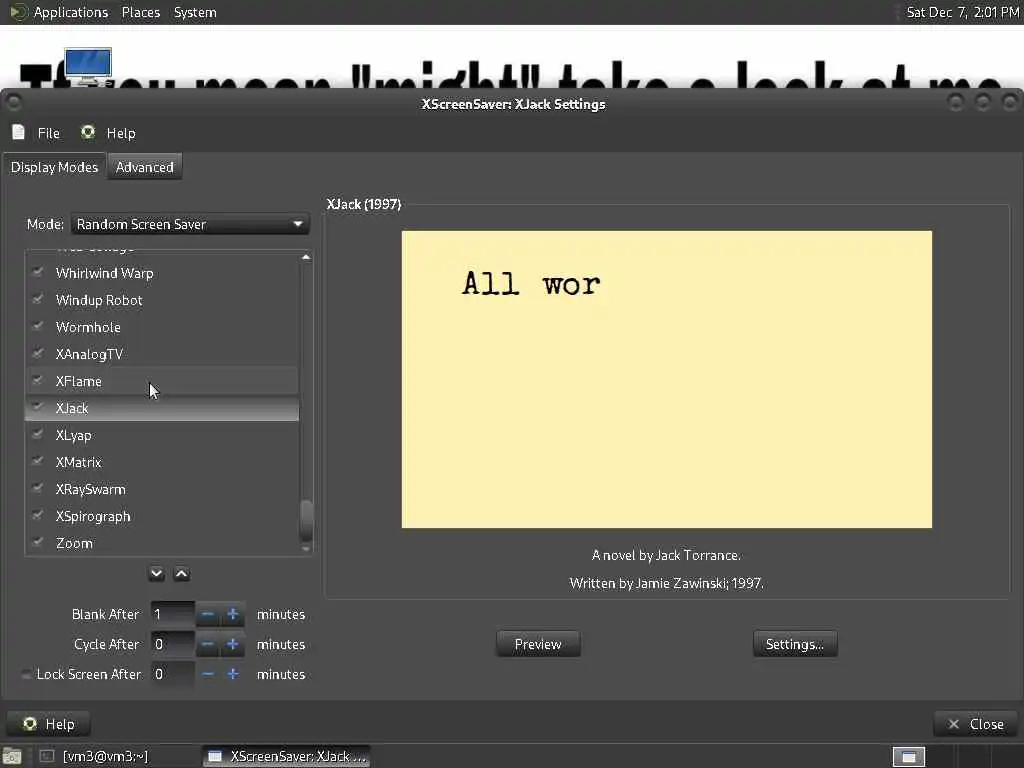The width and height of the screenshot is (1024, 768).
Task: Click the computer icon on the desktop
Action: pyautogui.click(x=88, y=67)
